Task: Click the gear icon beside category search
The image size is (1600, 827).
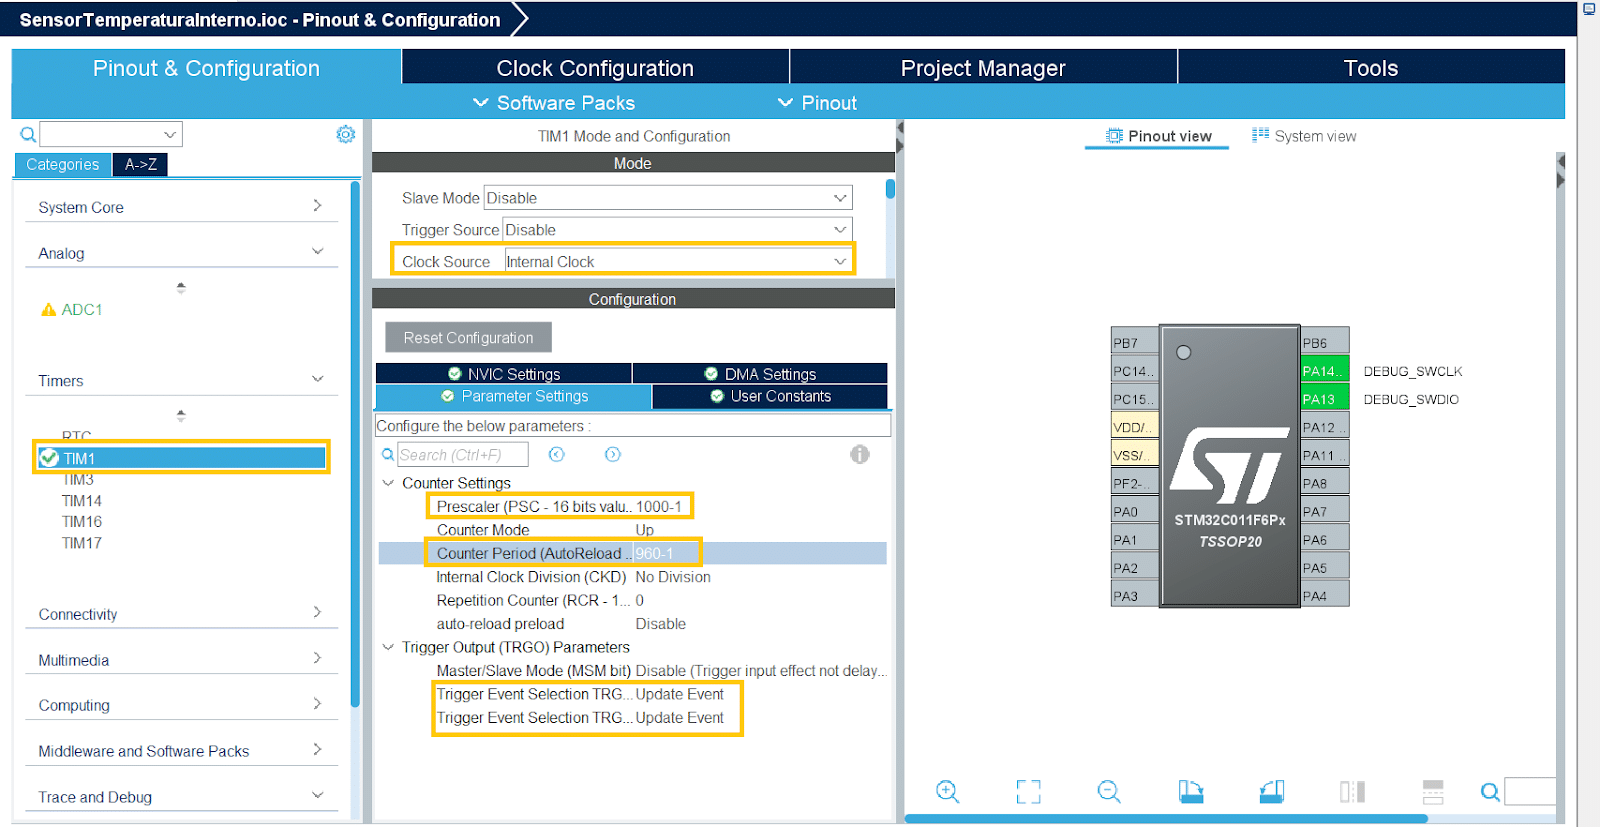Action: pyautogui.click(x=346, y=134)
